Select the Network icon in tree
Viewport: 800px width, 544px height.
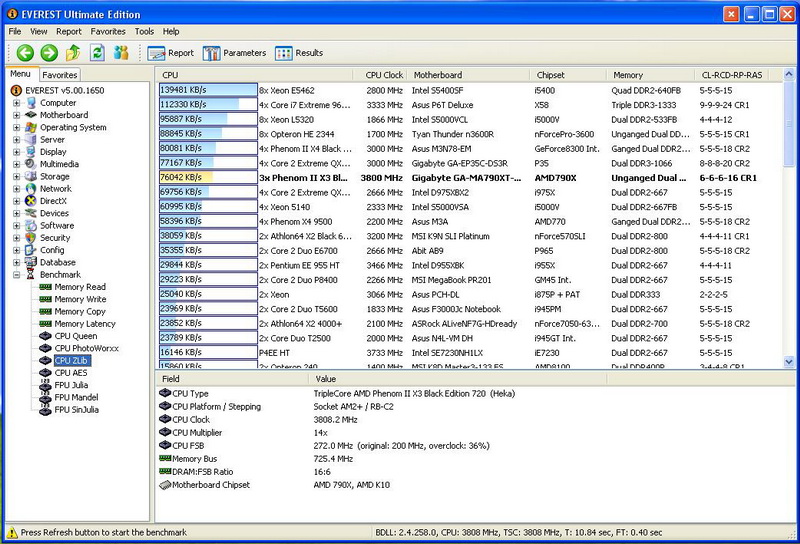[x=31, y=188]
